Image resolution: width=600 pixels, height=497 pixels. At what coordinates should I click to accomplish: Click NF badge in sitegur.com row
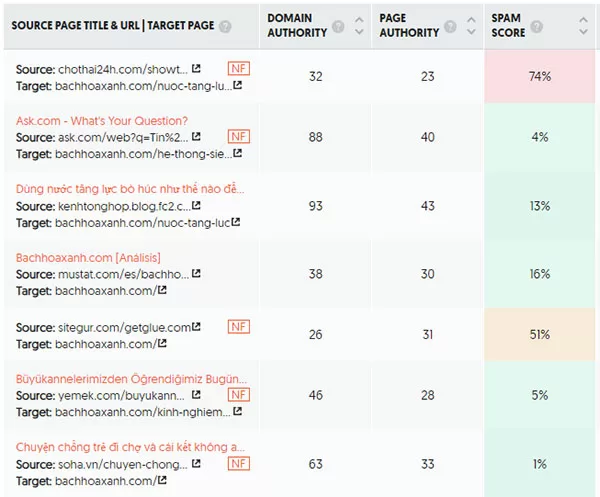pos(239,327)
